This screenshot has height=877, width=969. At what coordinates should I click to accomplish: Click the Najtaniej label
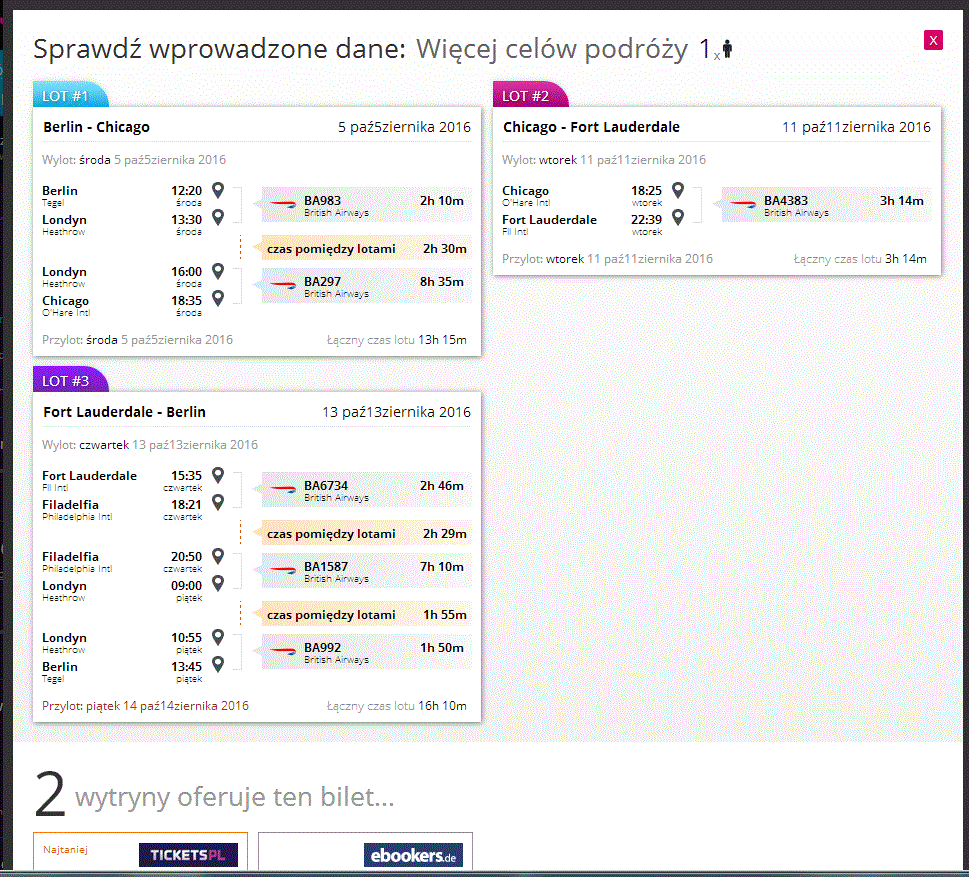pos(65,849)
